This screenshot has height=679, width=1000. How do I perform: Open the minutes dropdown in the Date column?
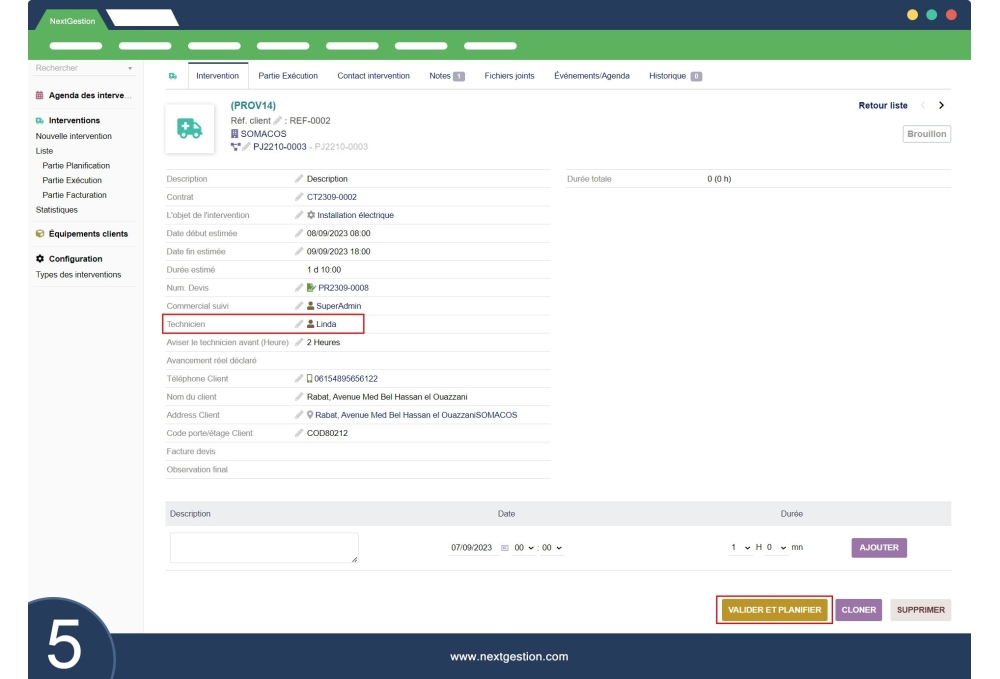(x=552, y=547)
